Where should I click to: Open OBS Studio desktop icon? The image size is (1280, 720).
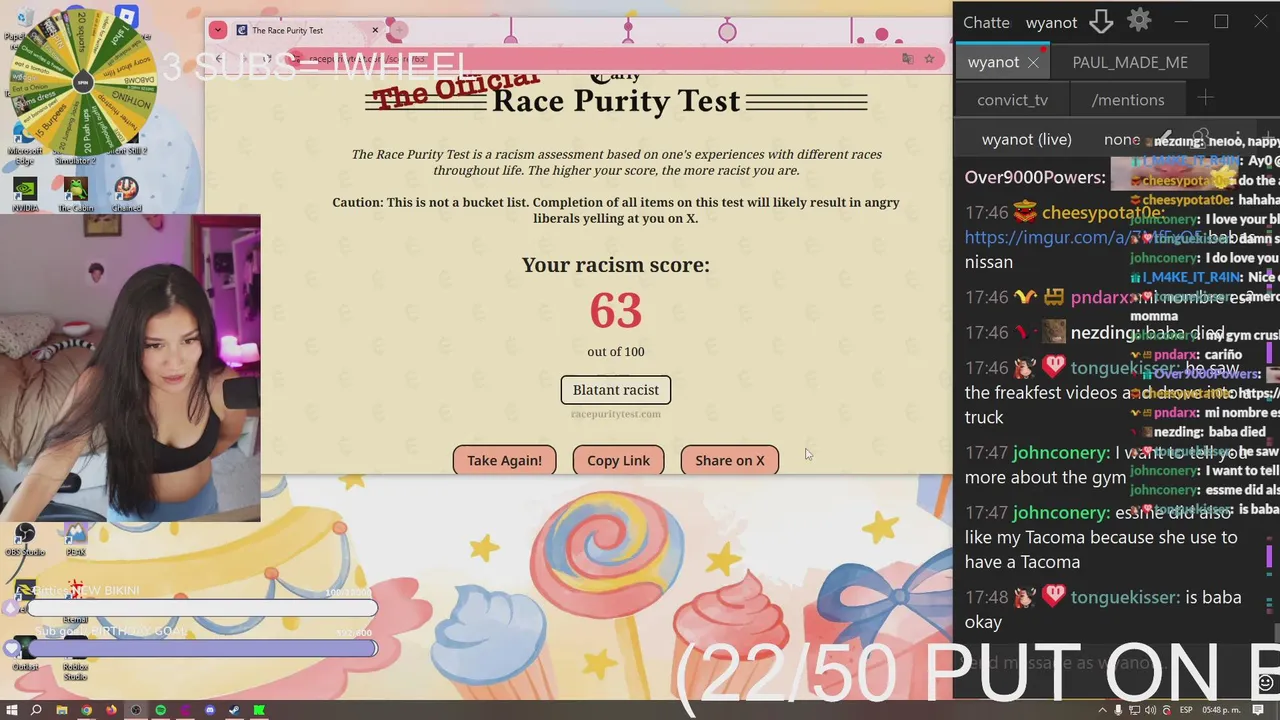[x=25, y=540]
